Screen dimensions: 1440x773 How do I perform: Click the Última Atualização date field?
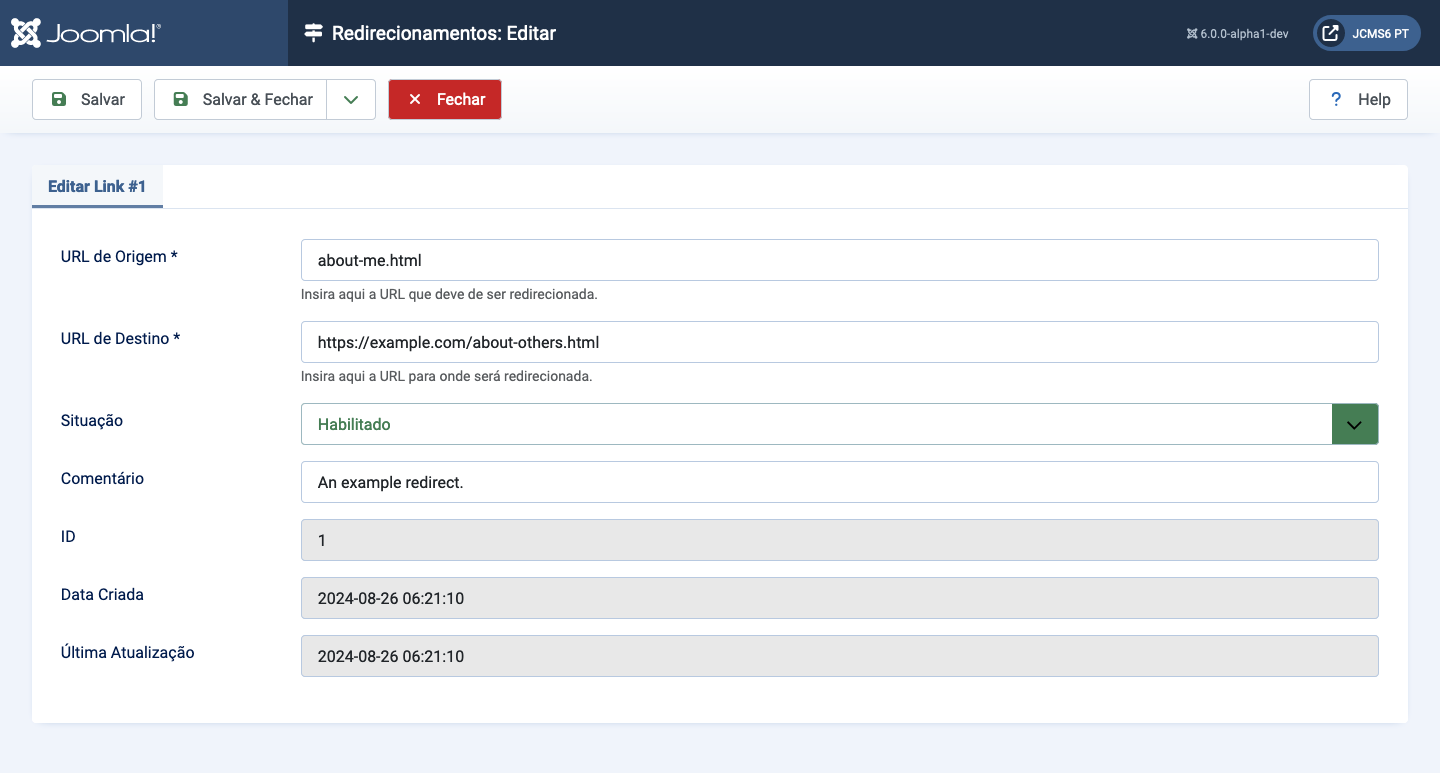pos(839,656)
